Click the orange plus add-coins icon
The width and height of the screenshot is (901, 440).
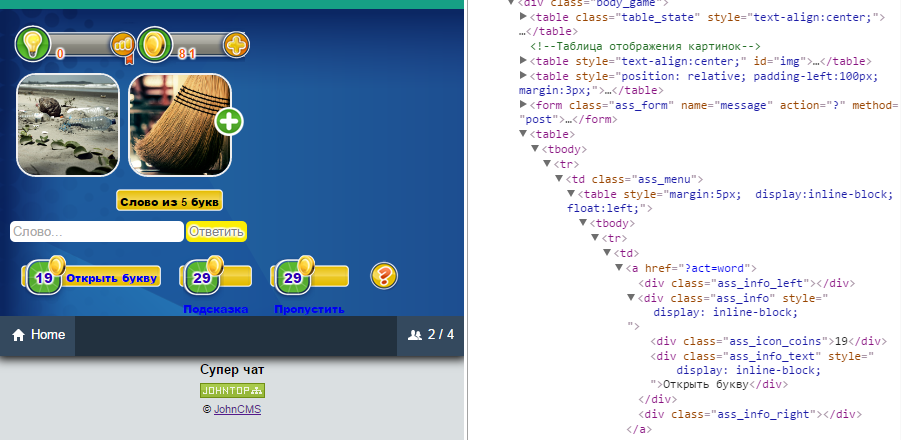coord(236,45)
